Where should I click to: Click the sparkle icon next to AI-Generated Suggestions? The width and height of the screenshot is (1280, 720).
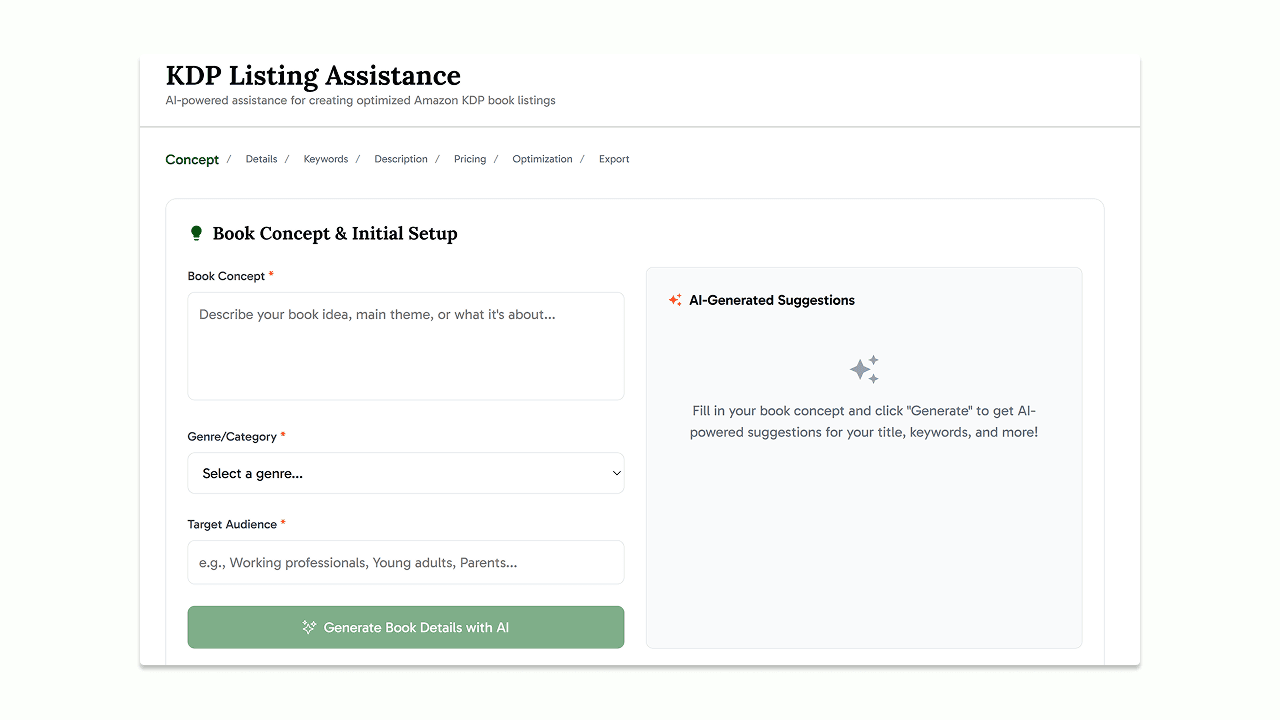(x=676, y=300)
